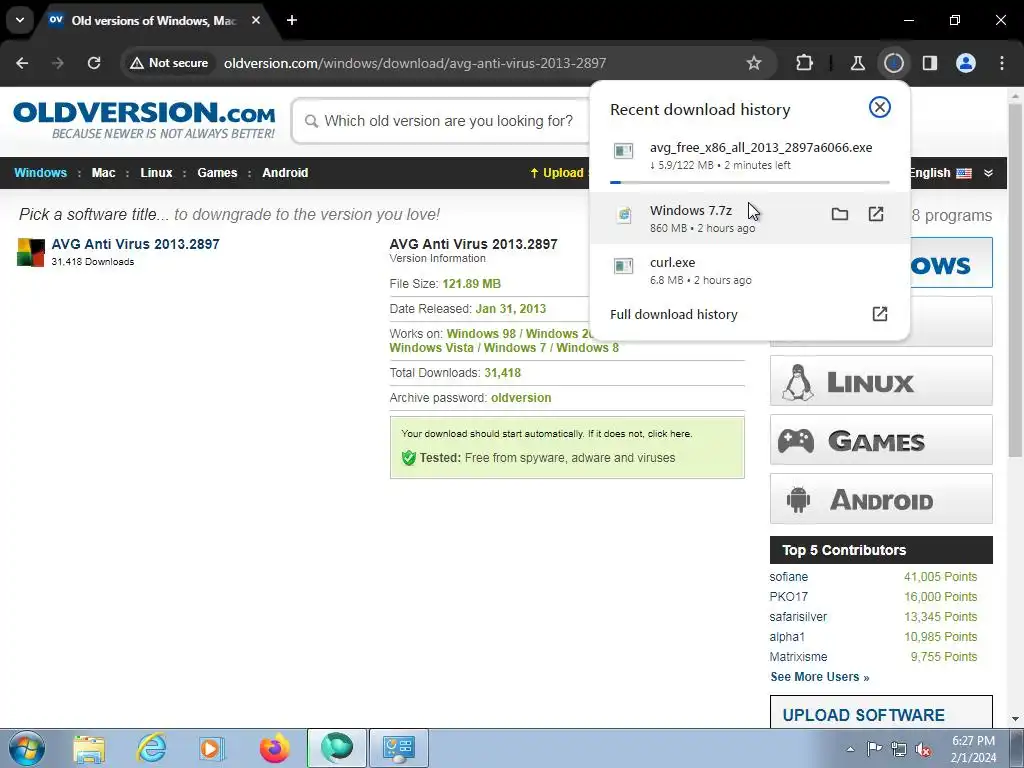Open contributor alpha1's profile
1024x768 pixels.
click(x=787, y=637)
